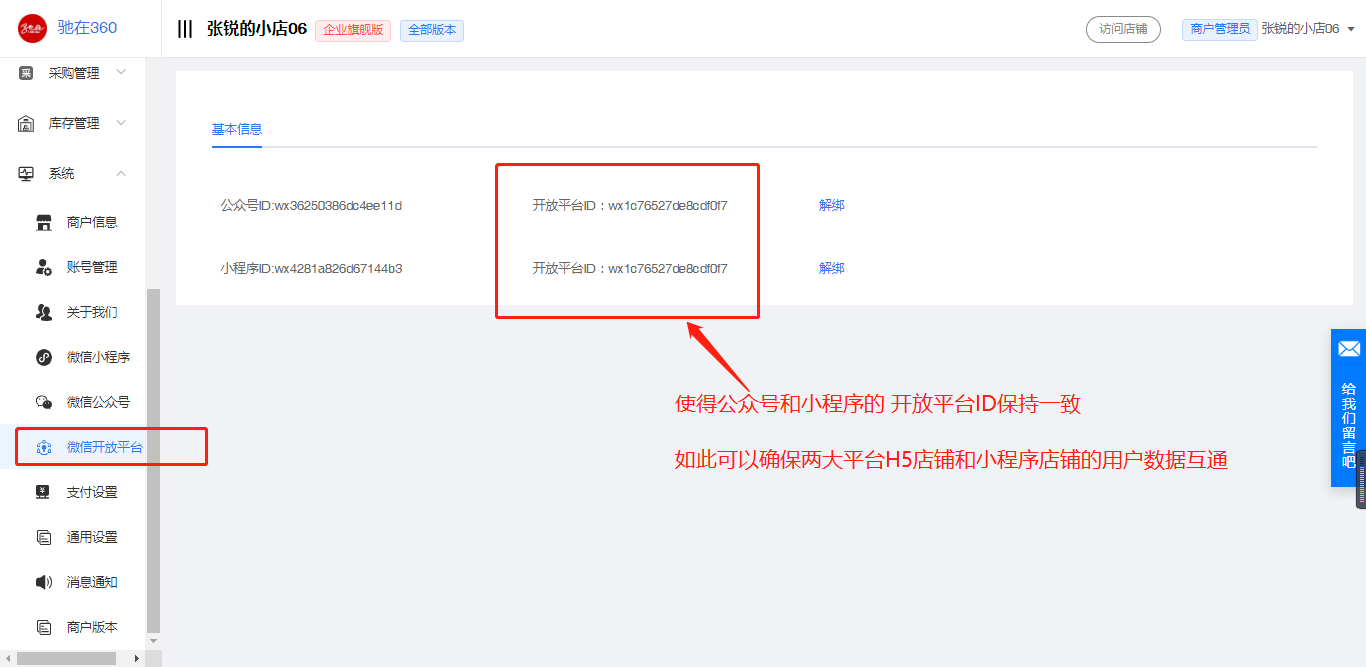Click the 采购管理 menu icon
This screenshot has height=667, width=1366.
pos(26,73)
